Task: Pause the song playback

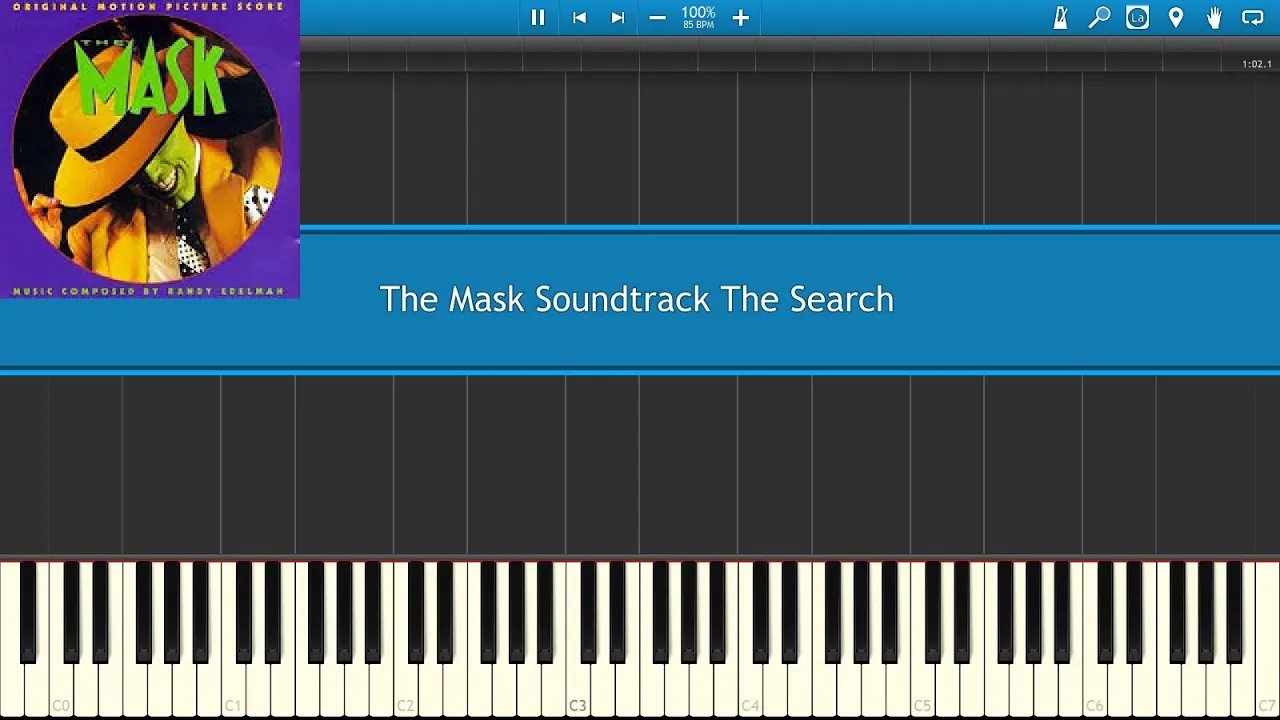Action: pyautogui.click(x=538, y=17)
